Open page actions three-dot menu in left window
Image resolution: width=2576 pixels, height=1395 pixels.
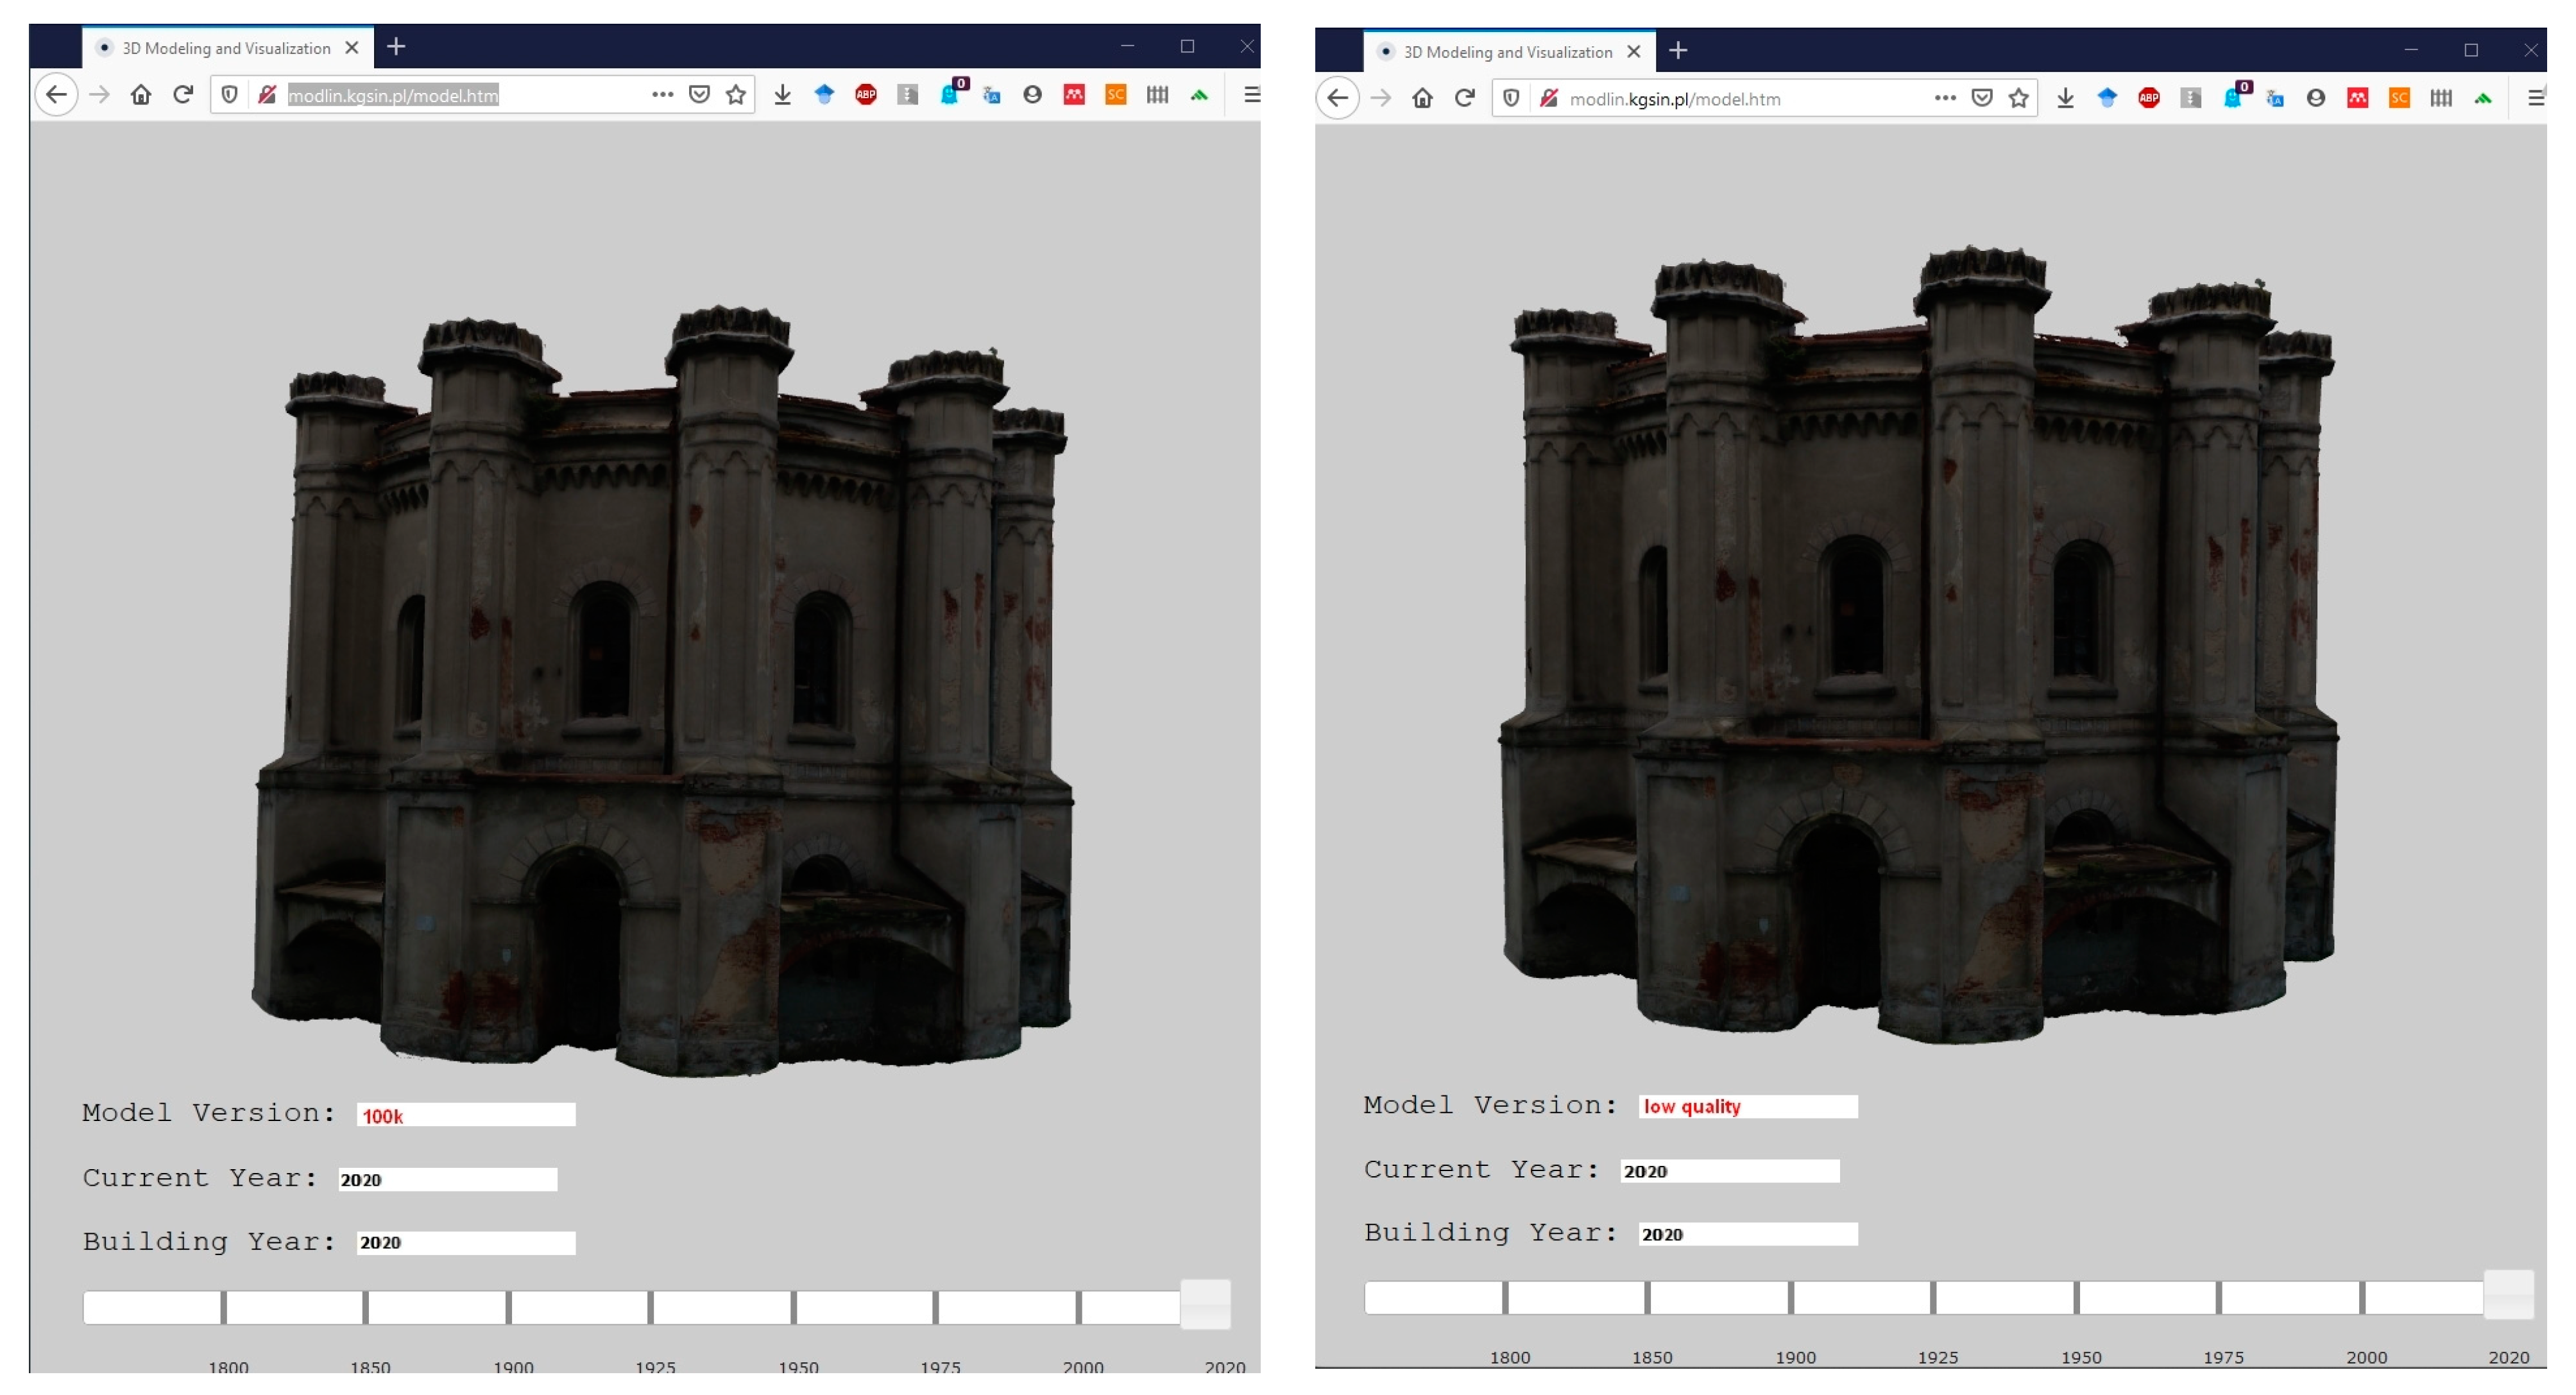(662, 95)
